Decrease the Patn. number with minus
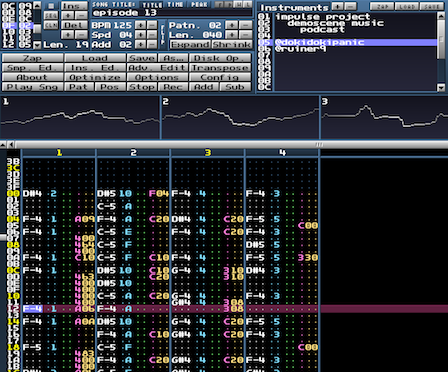Viewport: 448px width, 372px height. coord(246,25)
